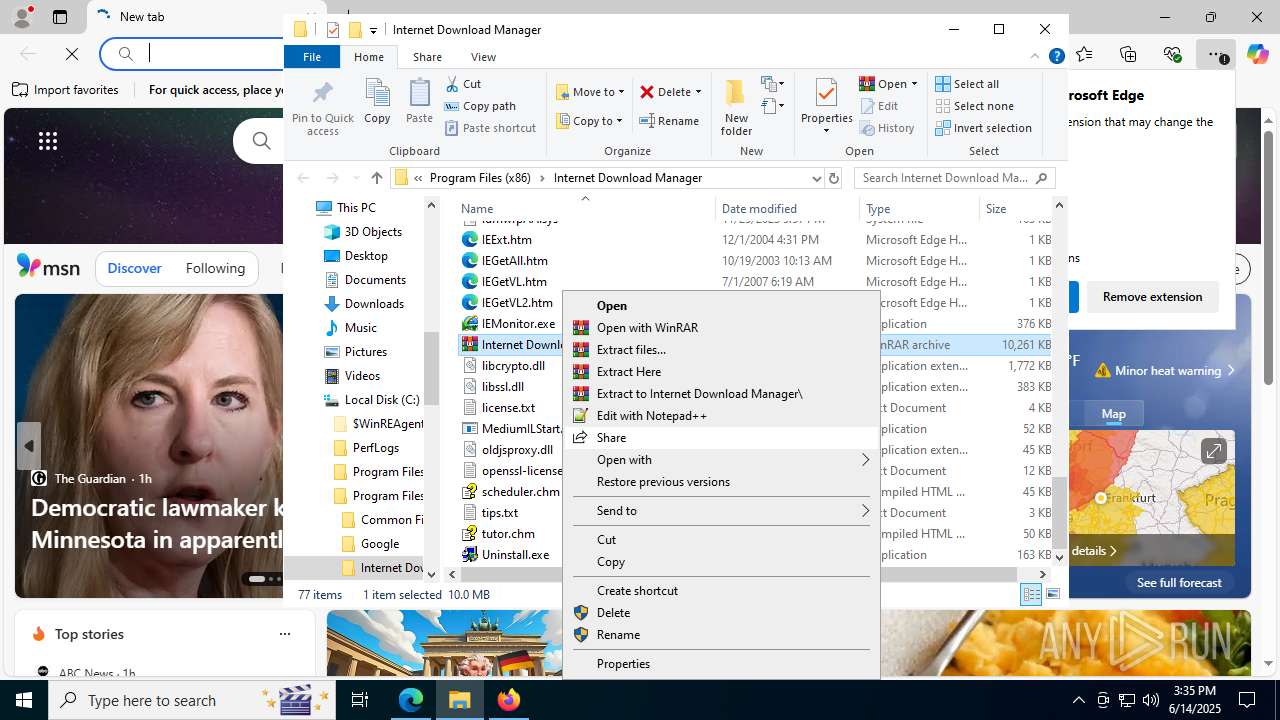
Task: Choose Open in the context menu
Action: coord(720,306)
